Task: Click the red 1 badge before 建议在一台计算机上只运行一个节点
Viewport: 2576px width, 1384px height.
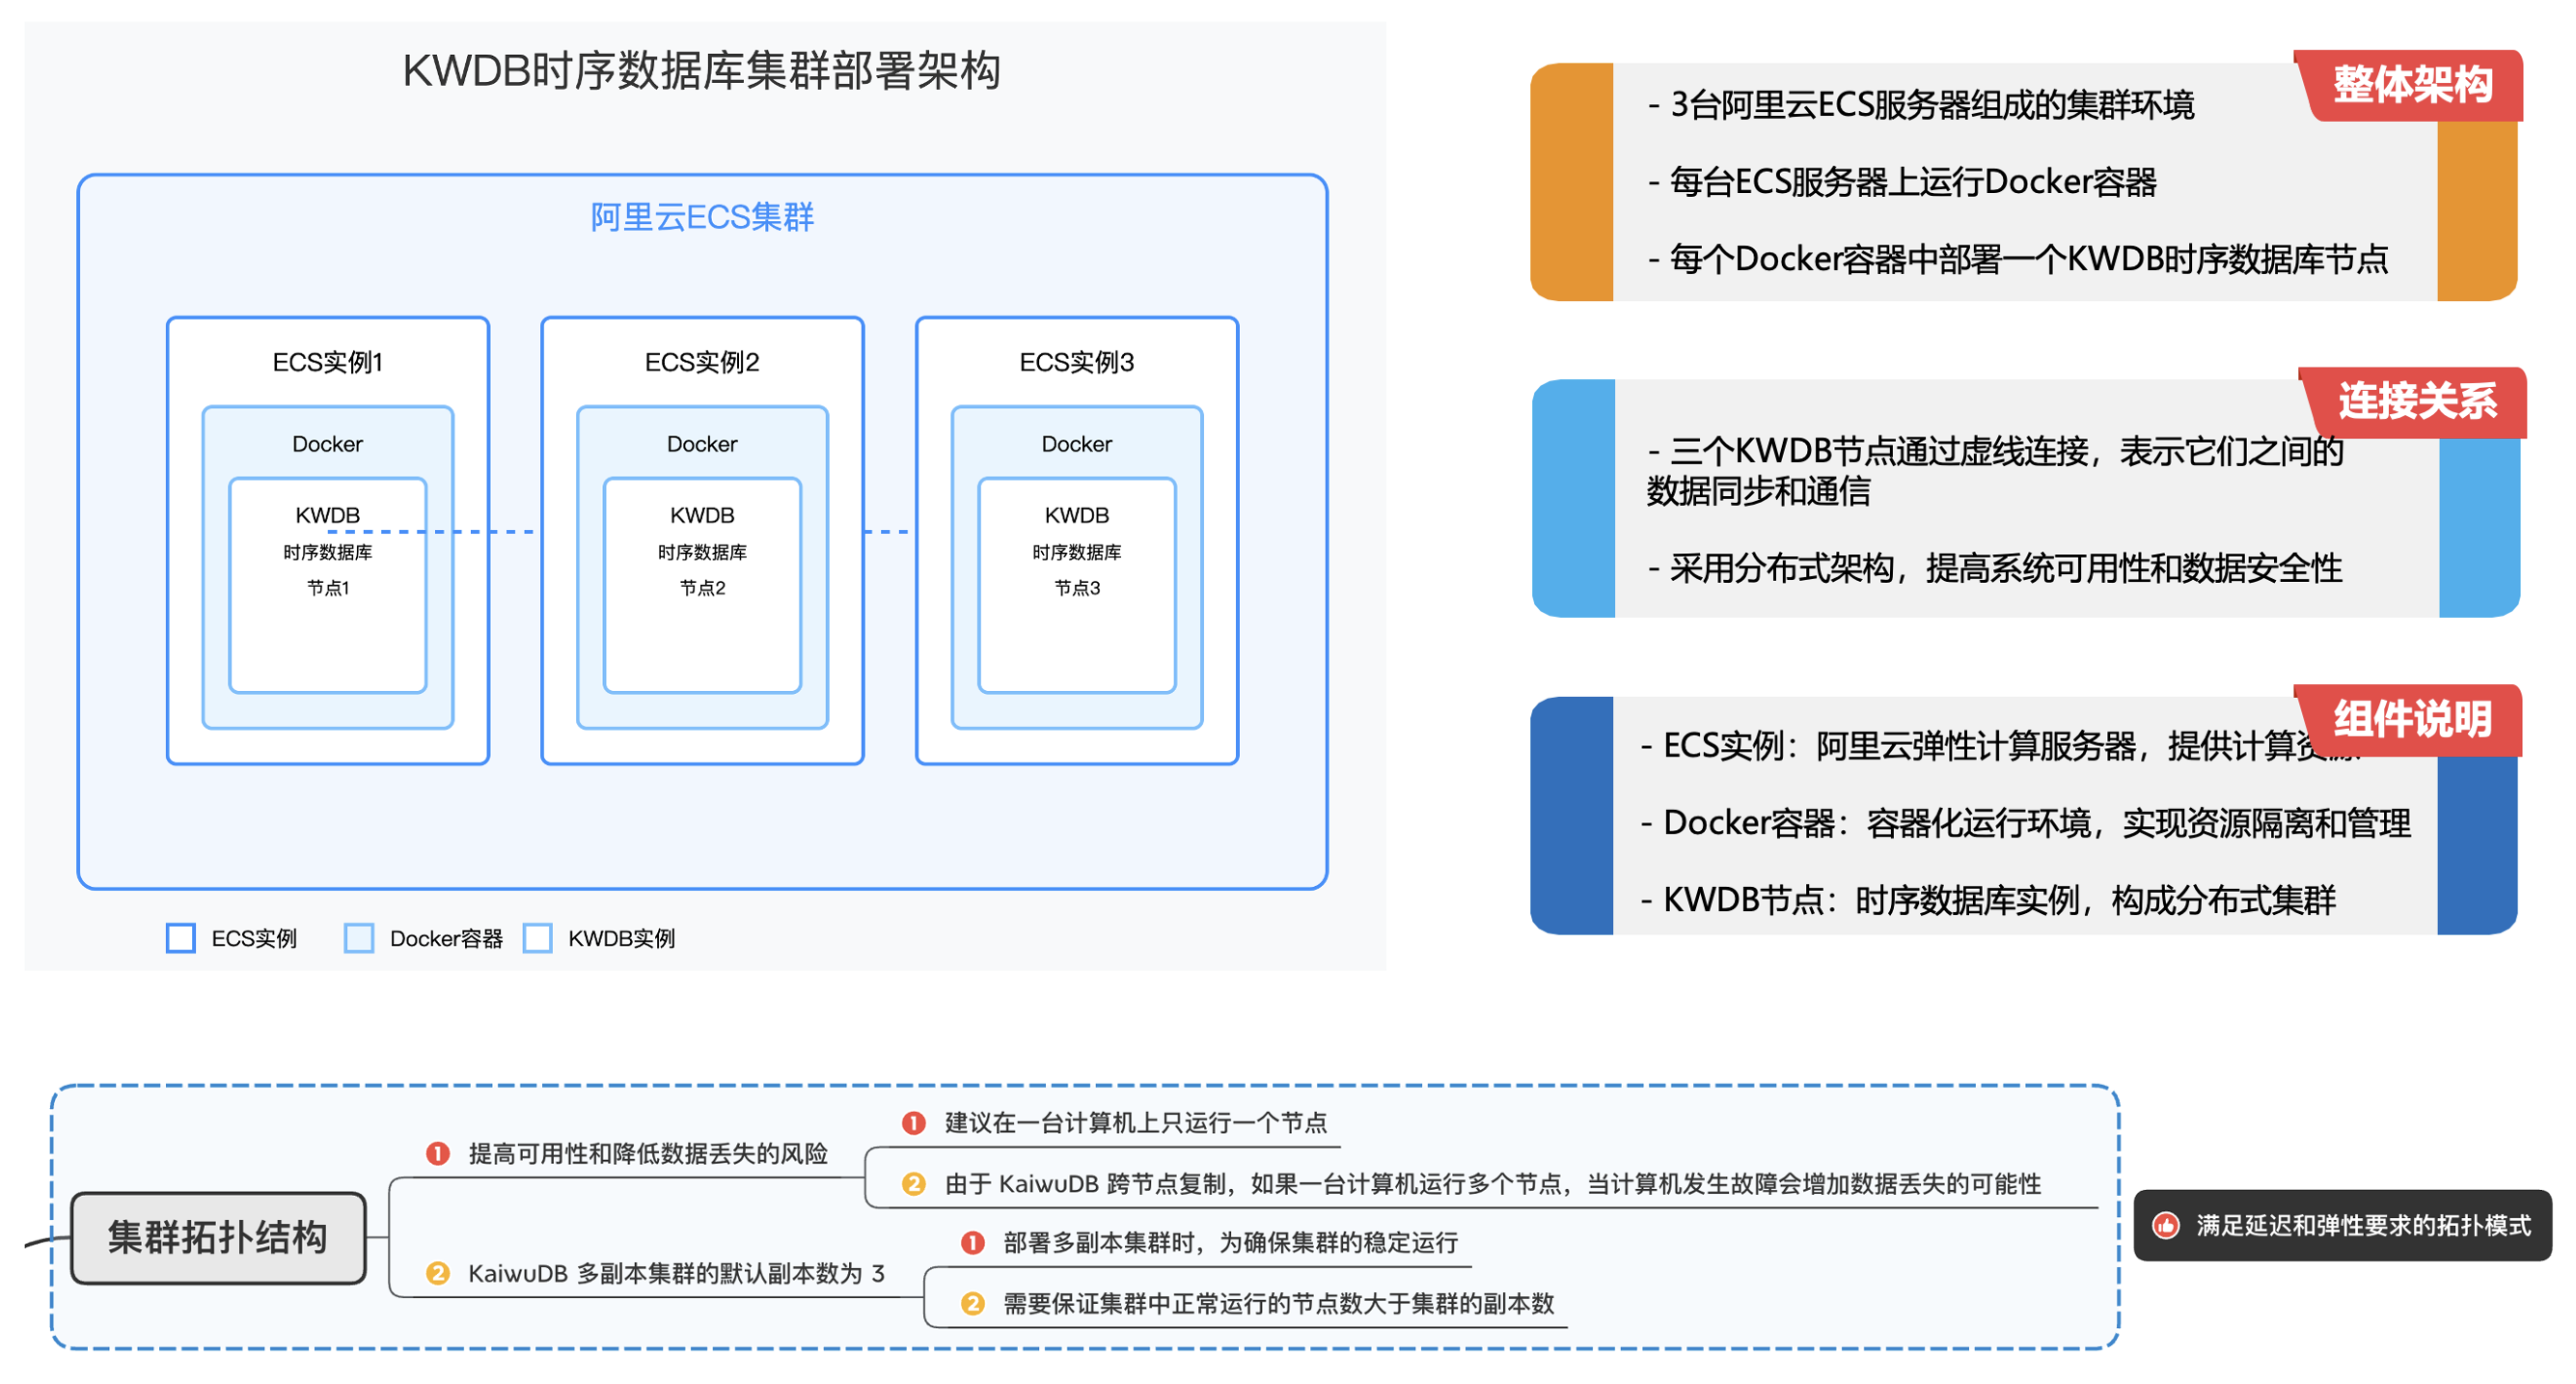Action: point(913,1123)
